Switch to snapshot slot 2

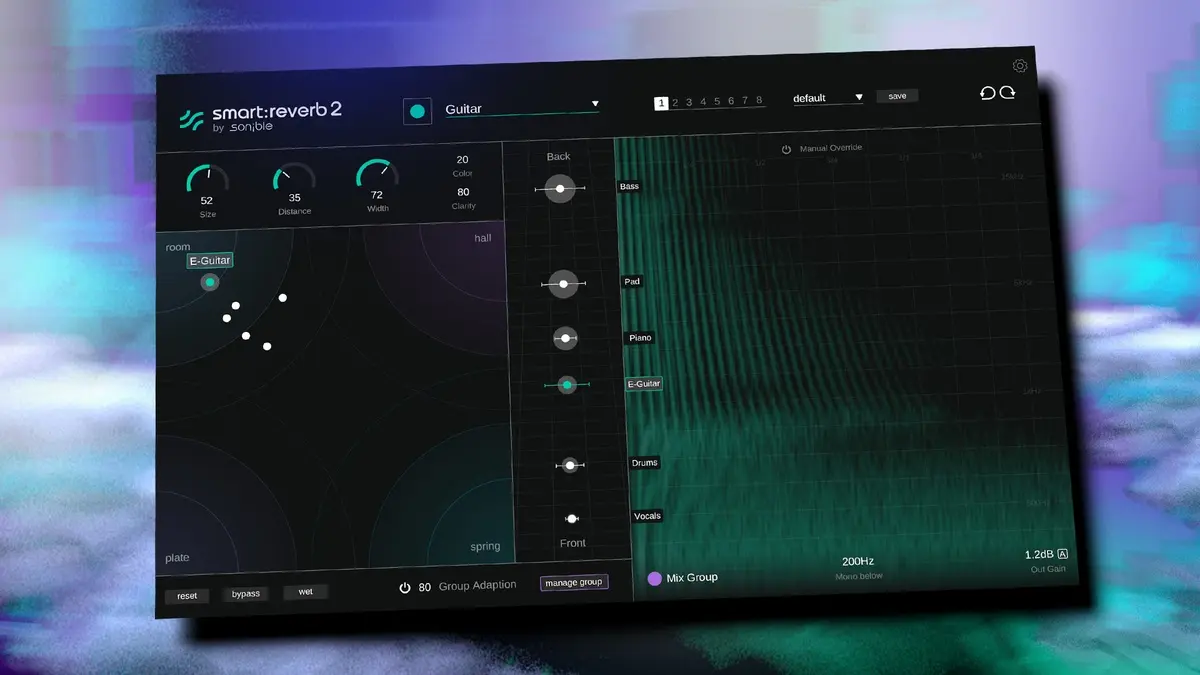click(675, 101)
